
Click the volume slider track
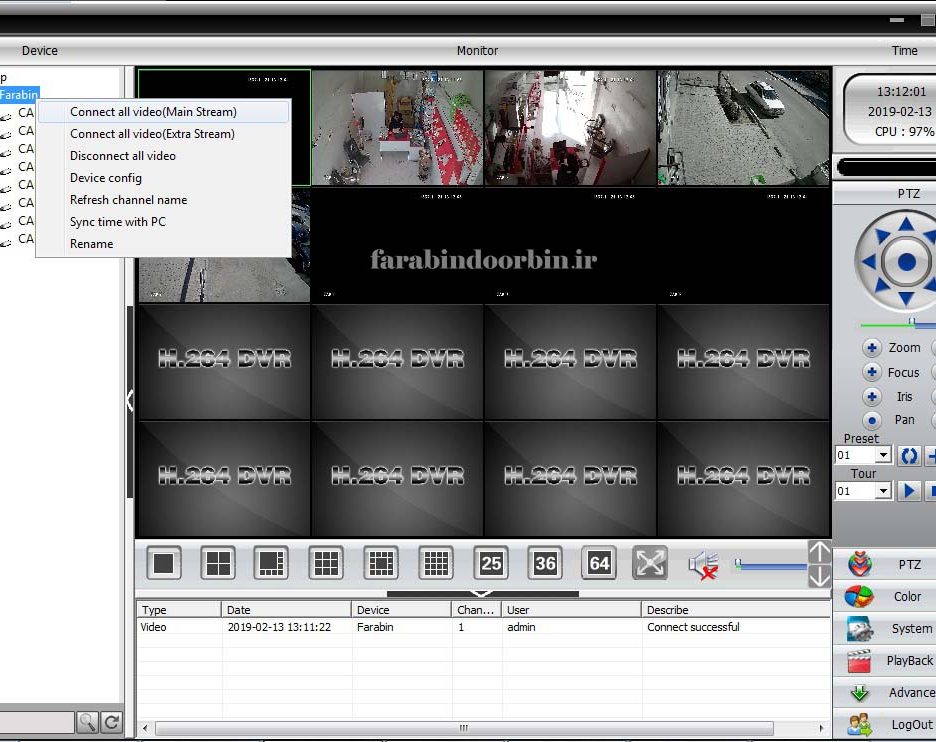tap(770, 567)
